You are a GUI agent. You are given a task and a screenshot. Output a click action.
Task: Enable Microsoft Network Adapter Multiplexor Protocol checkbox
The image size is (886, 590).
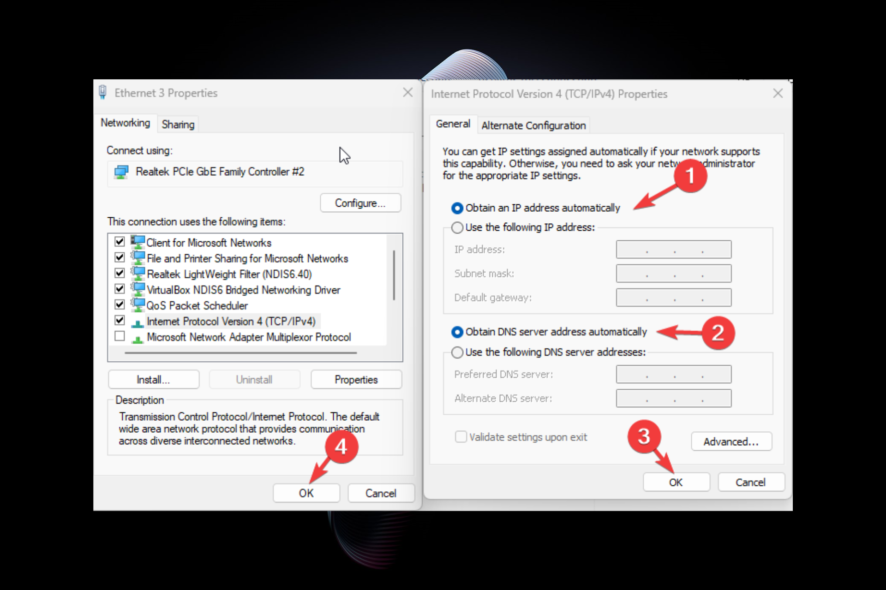tap(119, 336)
